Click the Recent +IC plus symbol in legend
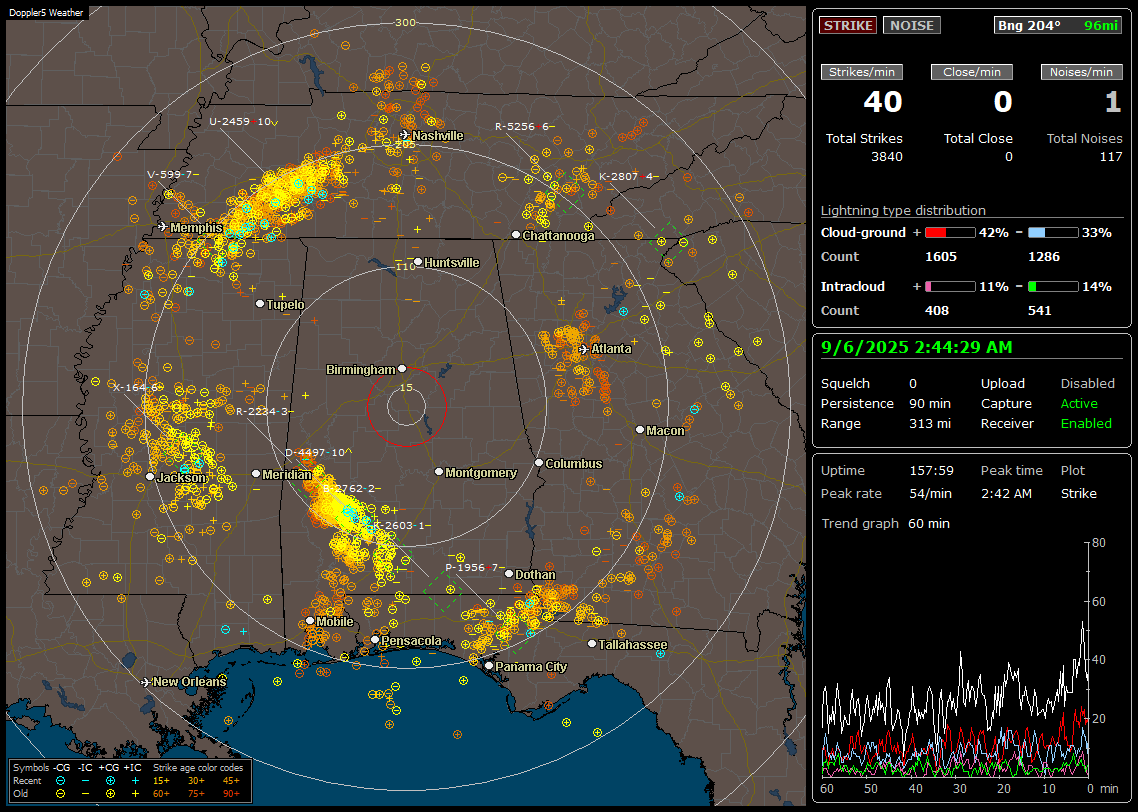Screen dimensions: 1138x812 point(135,781)
